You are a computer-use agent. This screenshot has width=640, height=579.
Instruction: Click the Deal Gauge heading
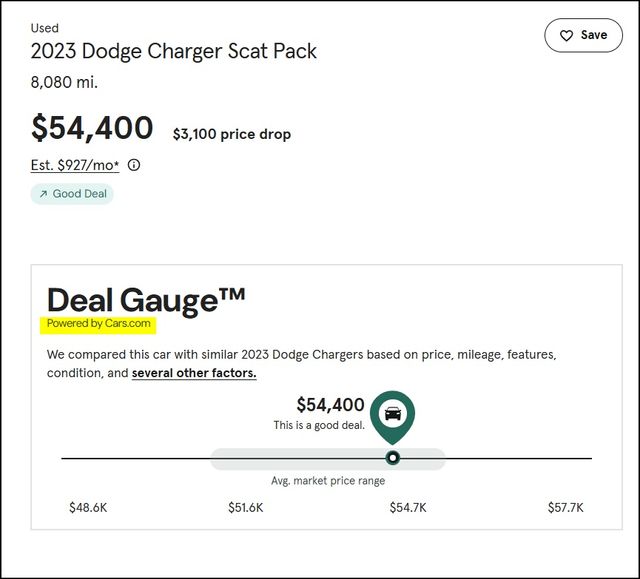[x=146, y=301]
